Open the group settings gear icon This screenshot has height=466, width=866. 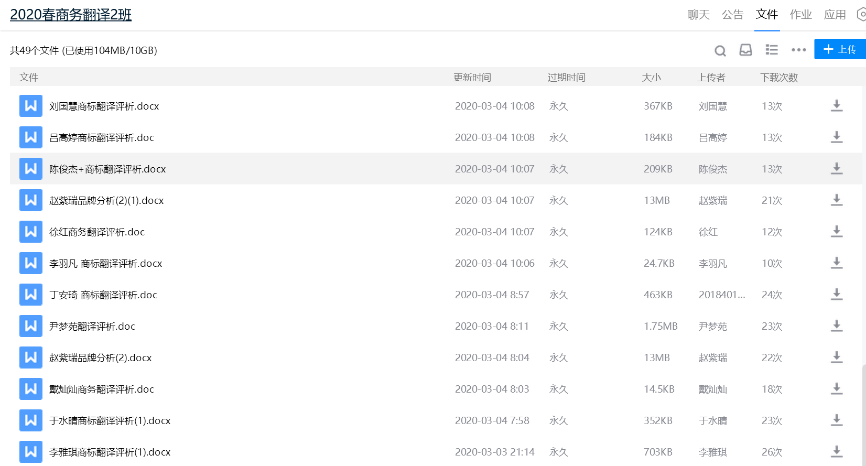pos(861,15)
